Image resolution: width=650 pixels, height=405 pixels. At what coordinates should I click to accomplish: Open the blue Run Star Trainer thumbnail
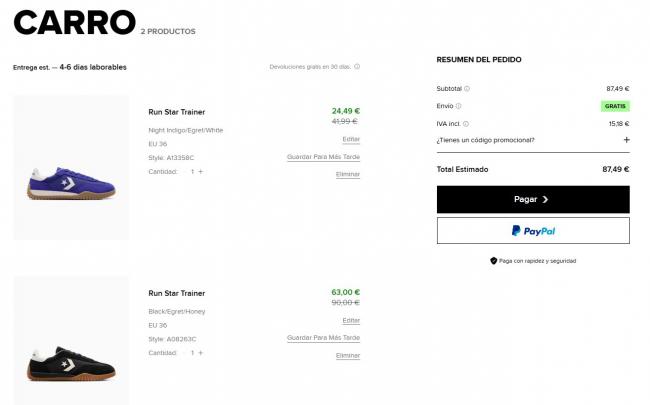coord(71,167)
